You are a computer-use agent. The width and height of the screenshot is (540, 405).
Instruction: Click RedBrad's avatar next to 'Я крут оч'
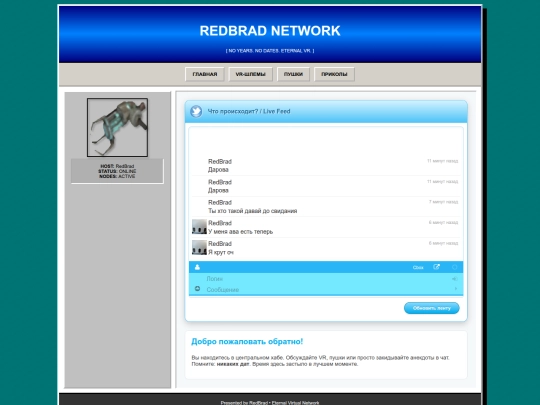199,248
